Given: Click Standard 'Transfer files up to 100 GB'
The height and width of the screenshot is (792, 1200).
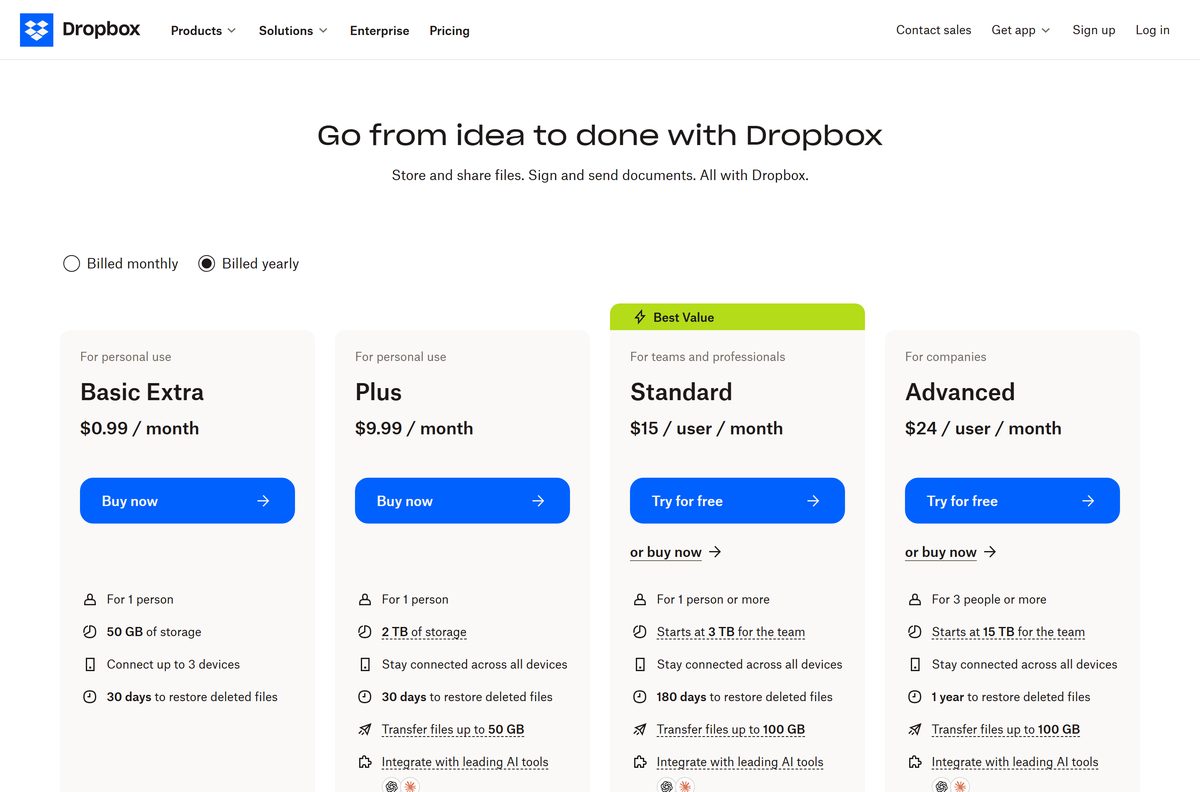Looking at the screenshot, I should [x=731, y=730].
